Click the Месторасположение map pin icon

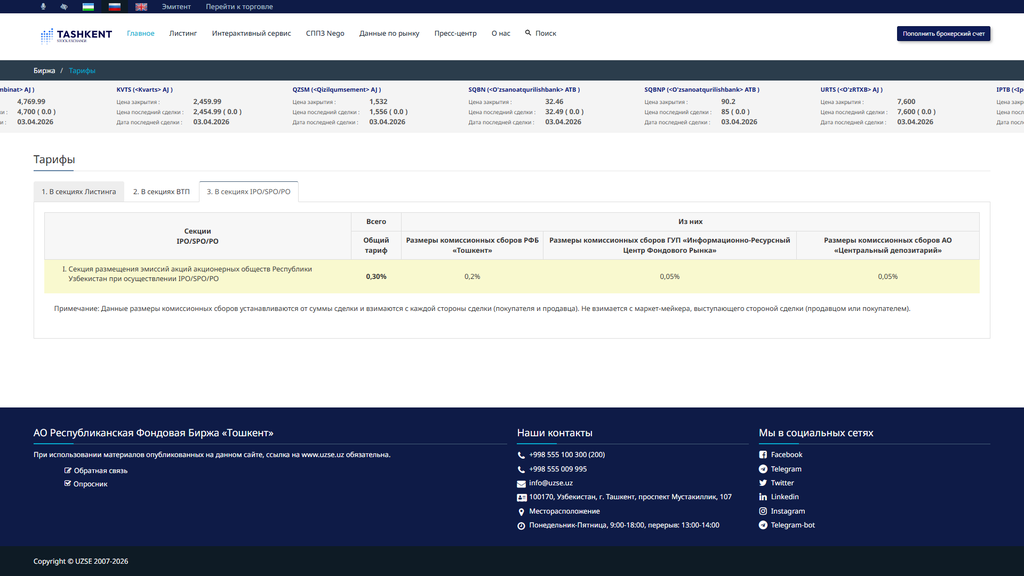(x=521, y=512)
